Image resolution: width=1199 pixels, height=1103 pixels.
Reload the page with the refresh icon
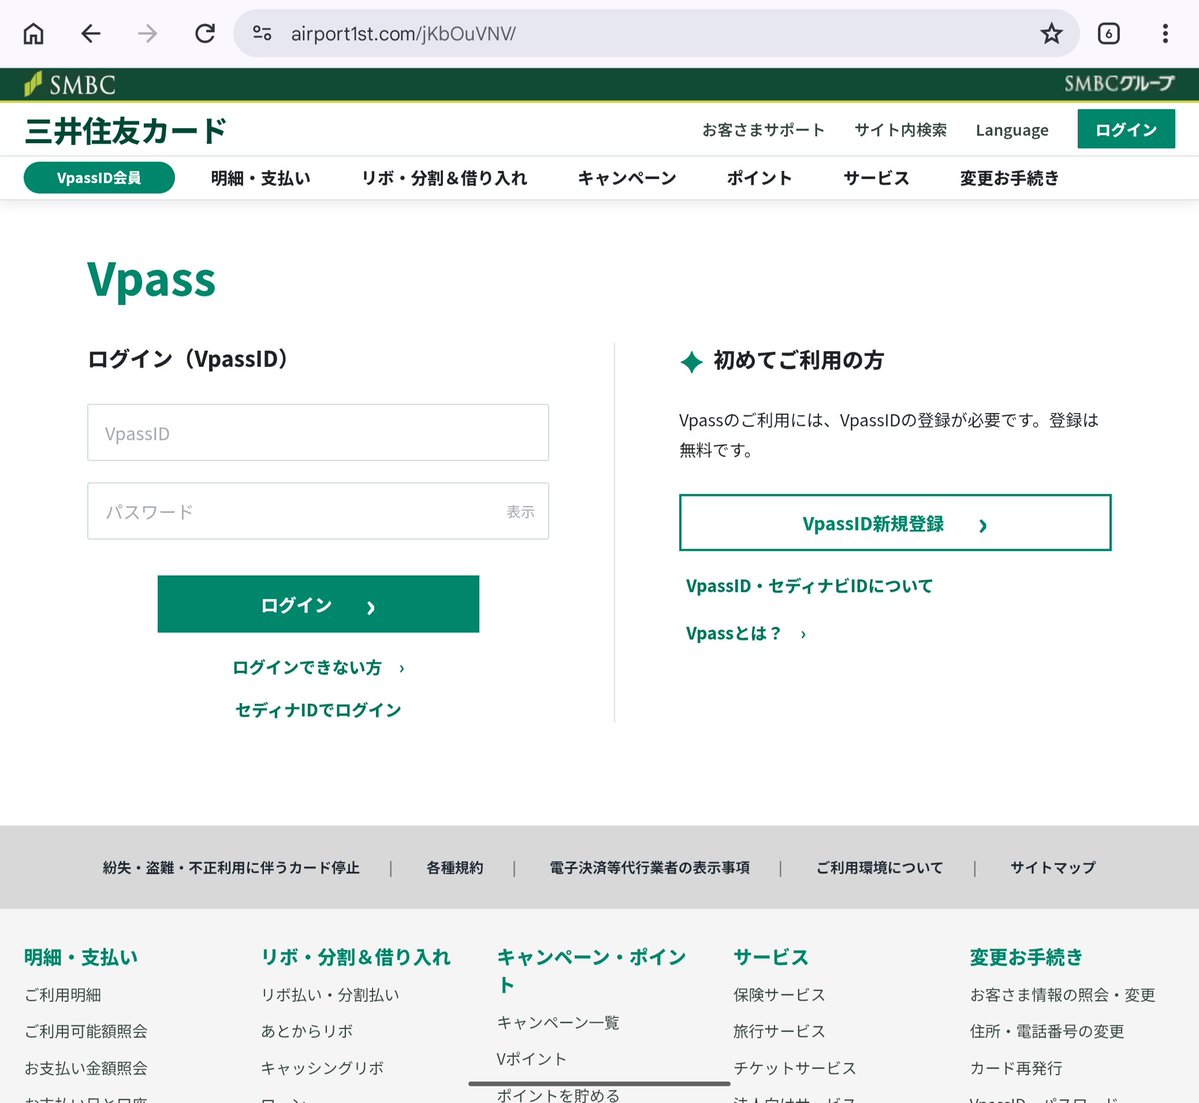[204, 34]
